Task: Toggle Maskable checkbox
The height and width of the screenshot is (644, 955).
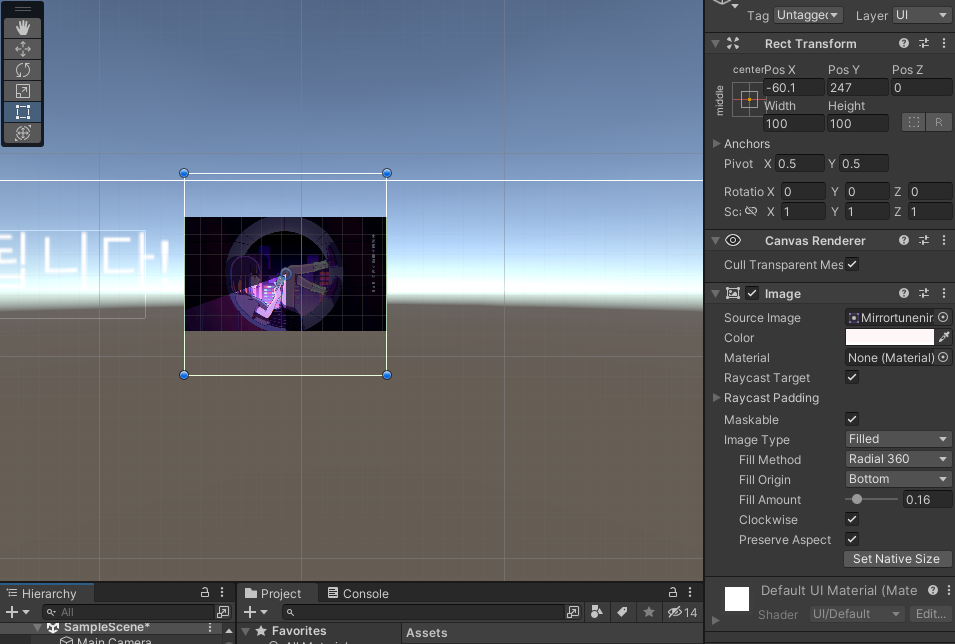Action: pyautogui.click(x=852, y=419)
